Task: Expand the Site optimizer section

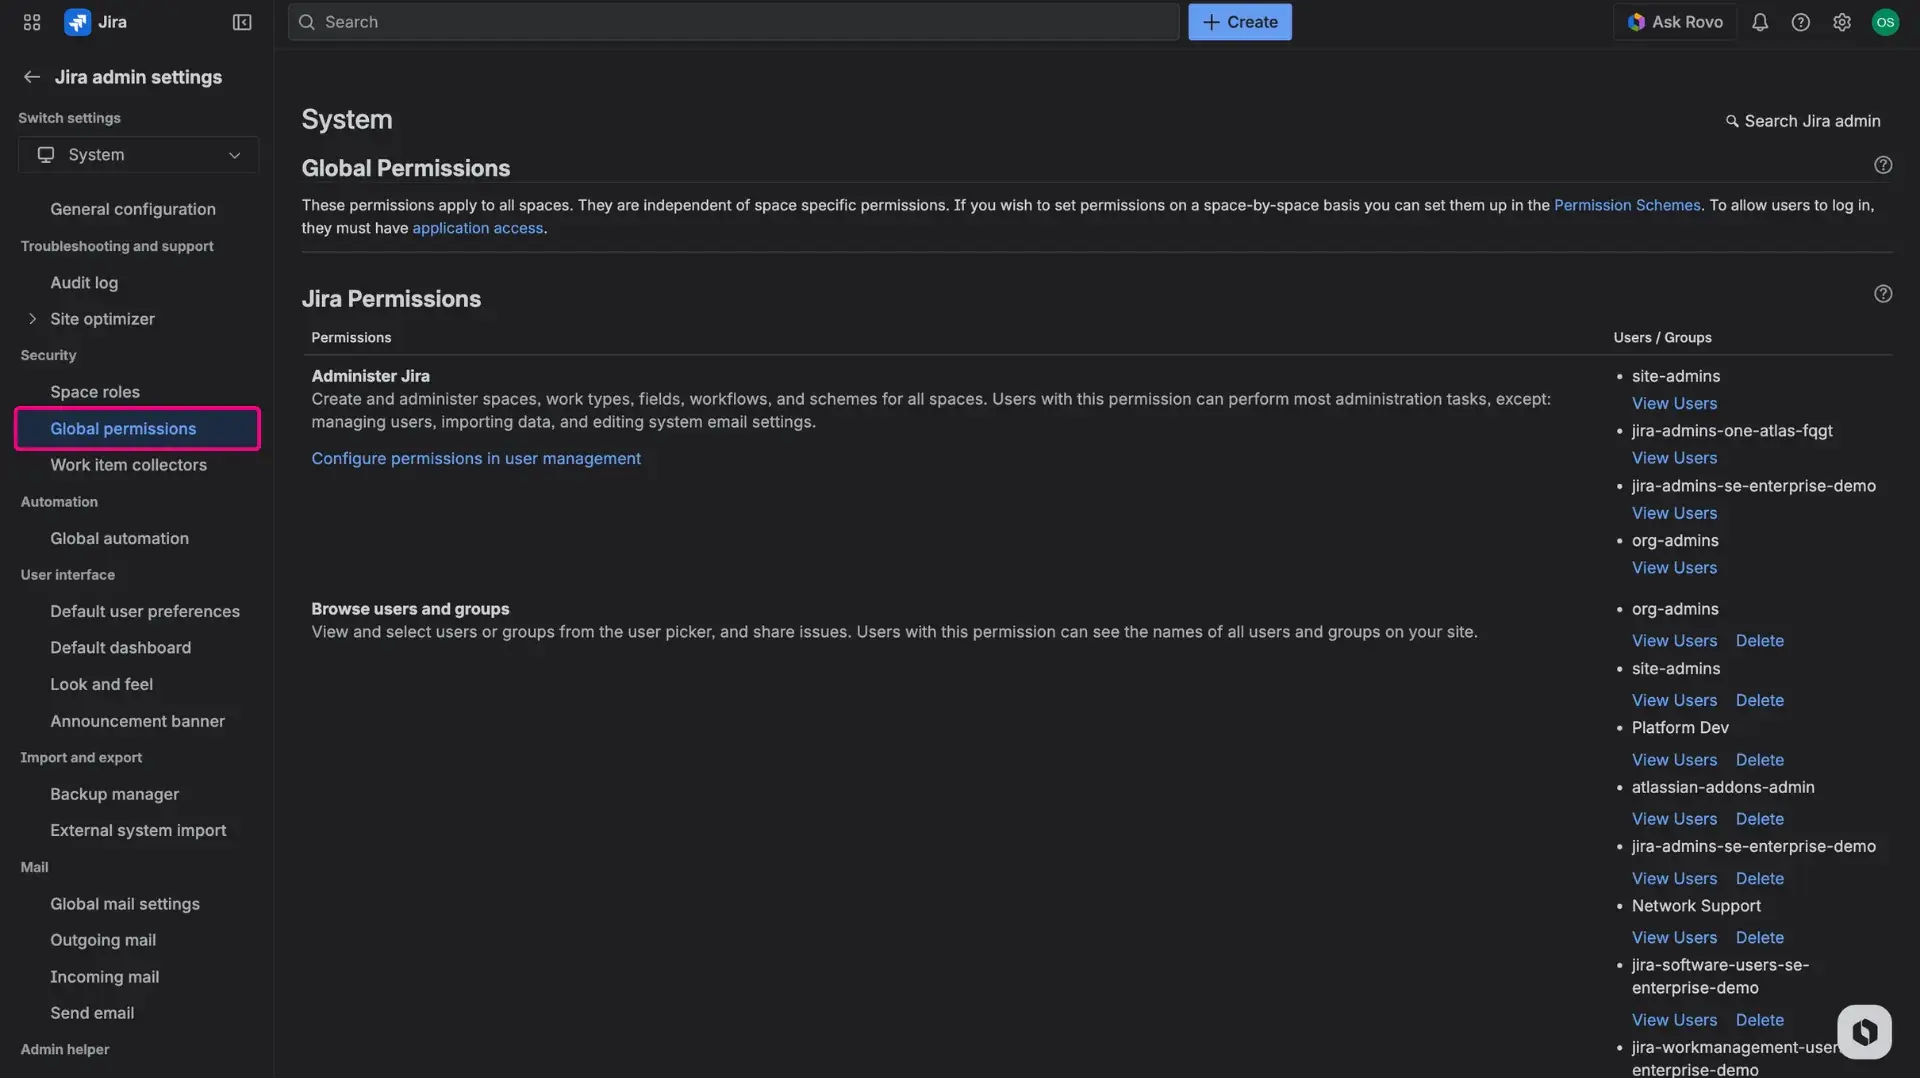Action: (33, 318)
